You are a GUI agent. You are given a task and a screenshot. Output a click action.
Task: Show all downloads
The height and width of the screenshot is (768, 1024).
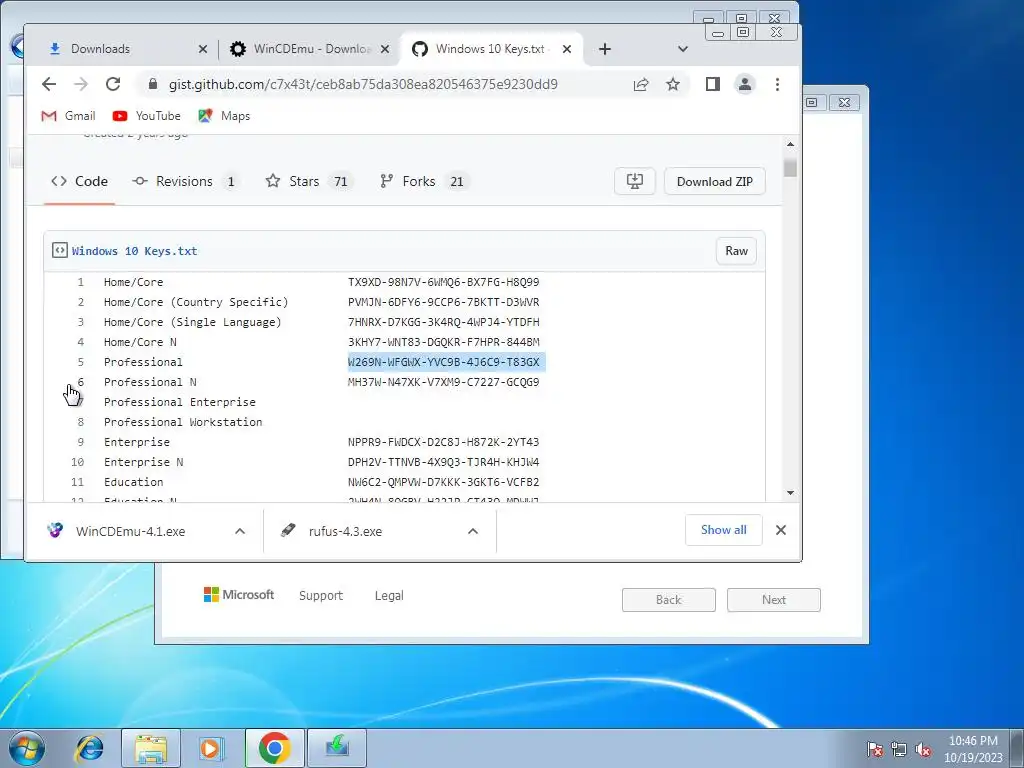724,530
